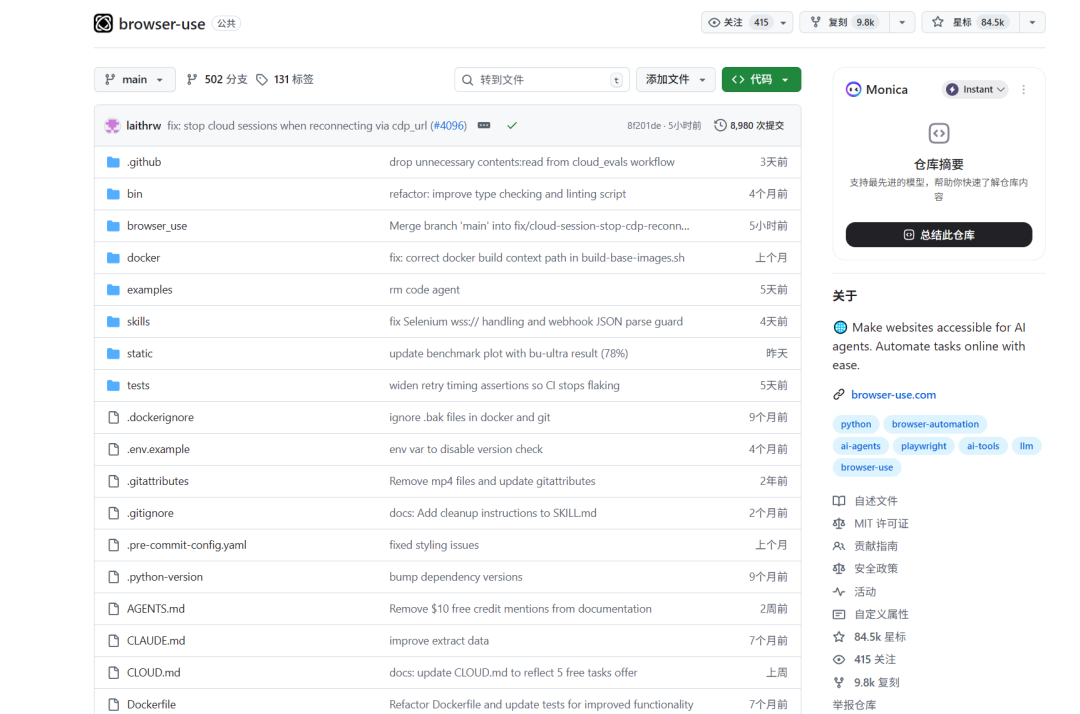Select the browser-use topic tag
1080x714 pixels.
tap(866, 468)
